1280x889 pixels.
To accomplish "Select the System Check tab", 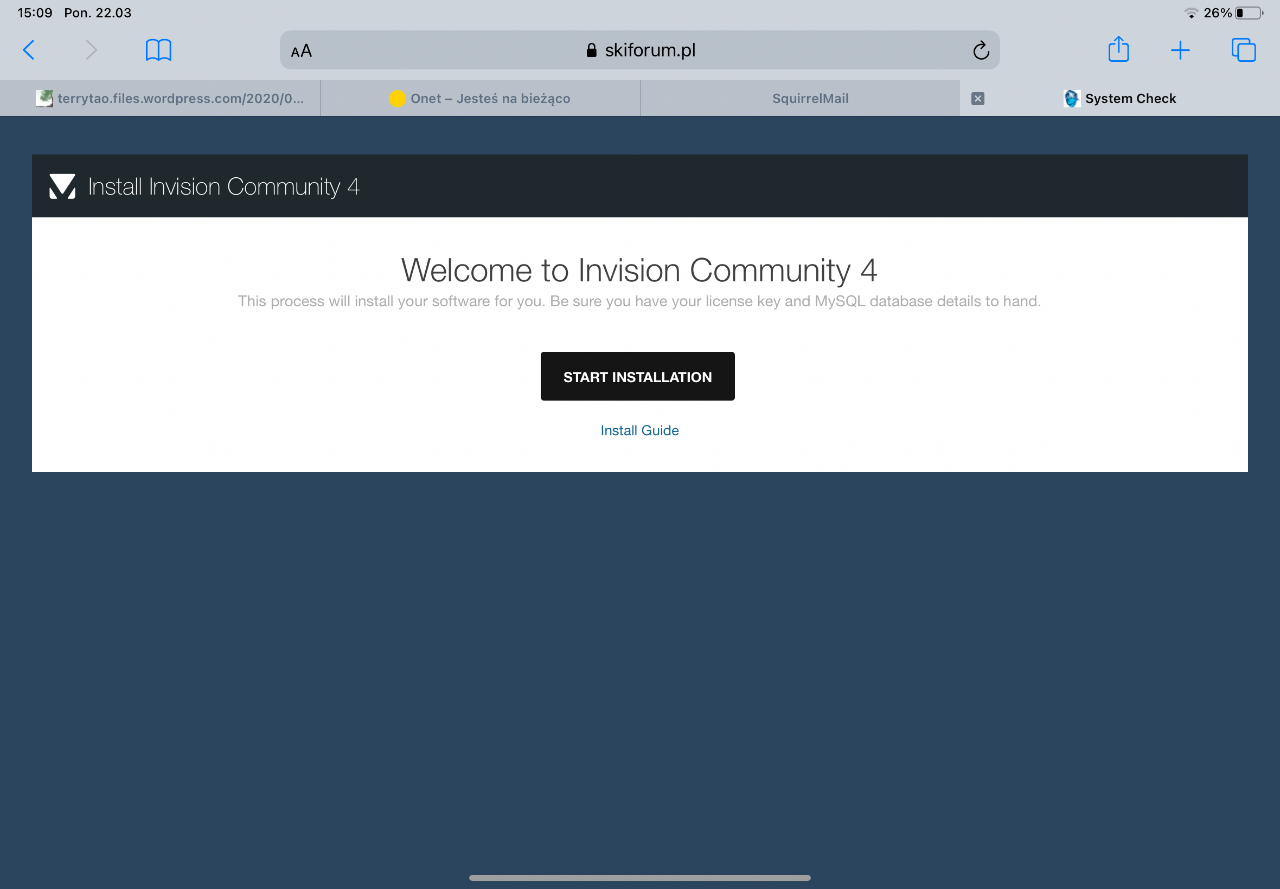I will click(1120, 98).
